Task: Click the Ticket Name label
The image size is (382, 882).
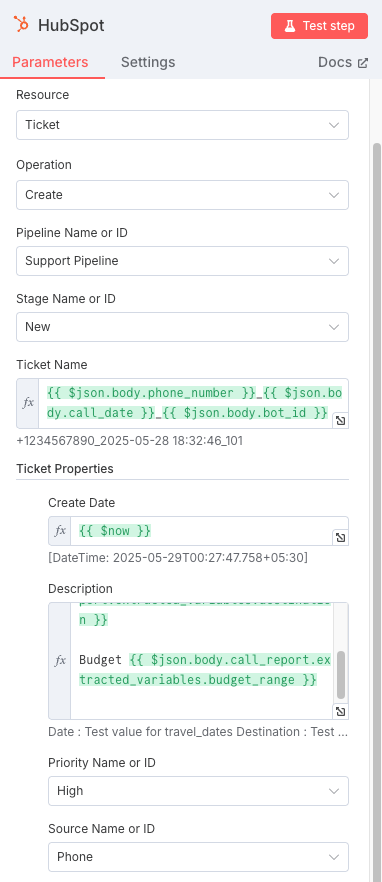Action: (x=52, y=364)
